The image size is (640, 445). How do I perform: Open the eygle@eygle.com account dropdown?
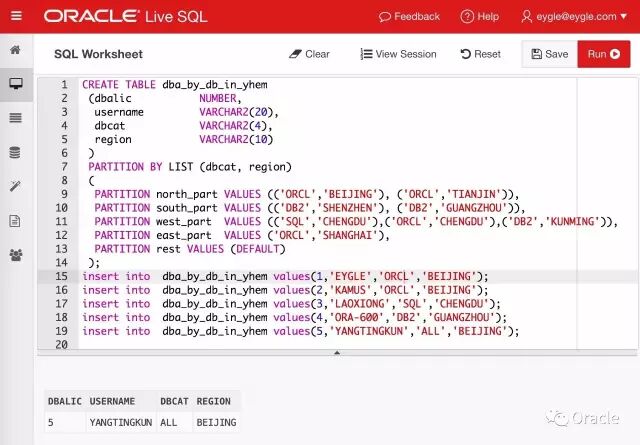(x=574, y=17)
